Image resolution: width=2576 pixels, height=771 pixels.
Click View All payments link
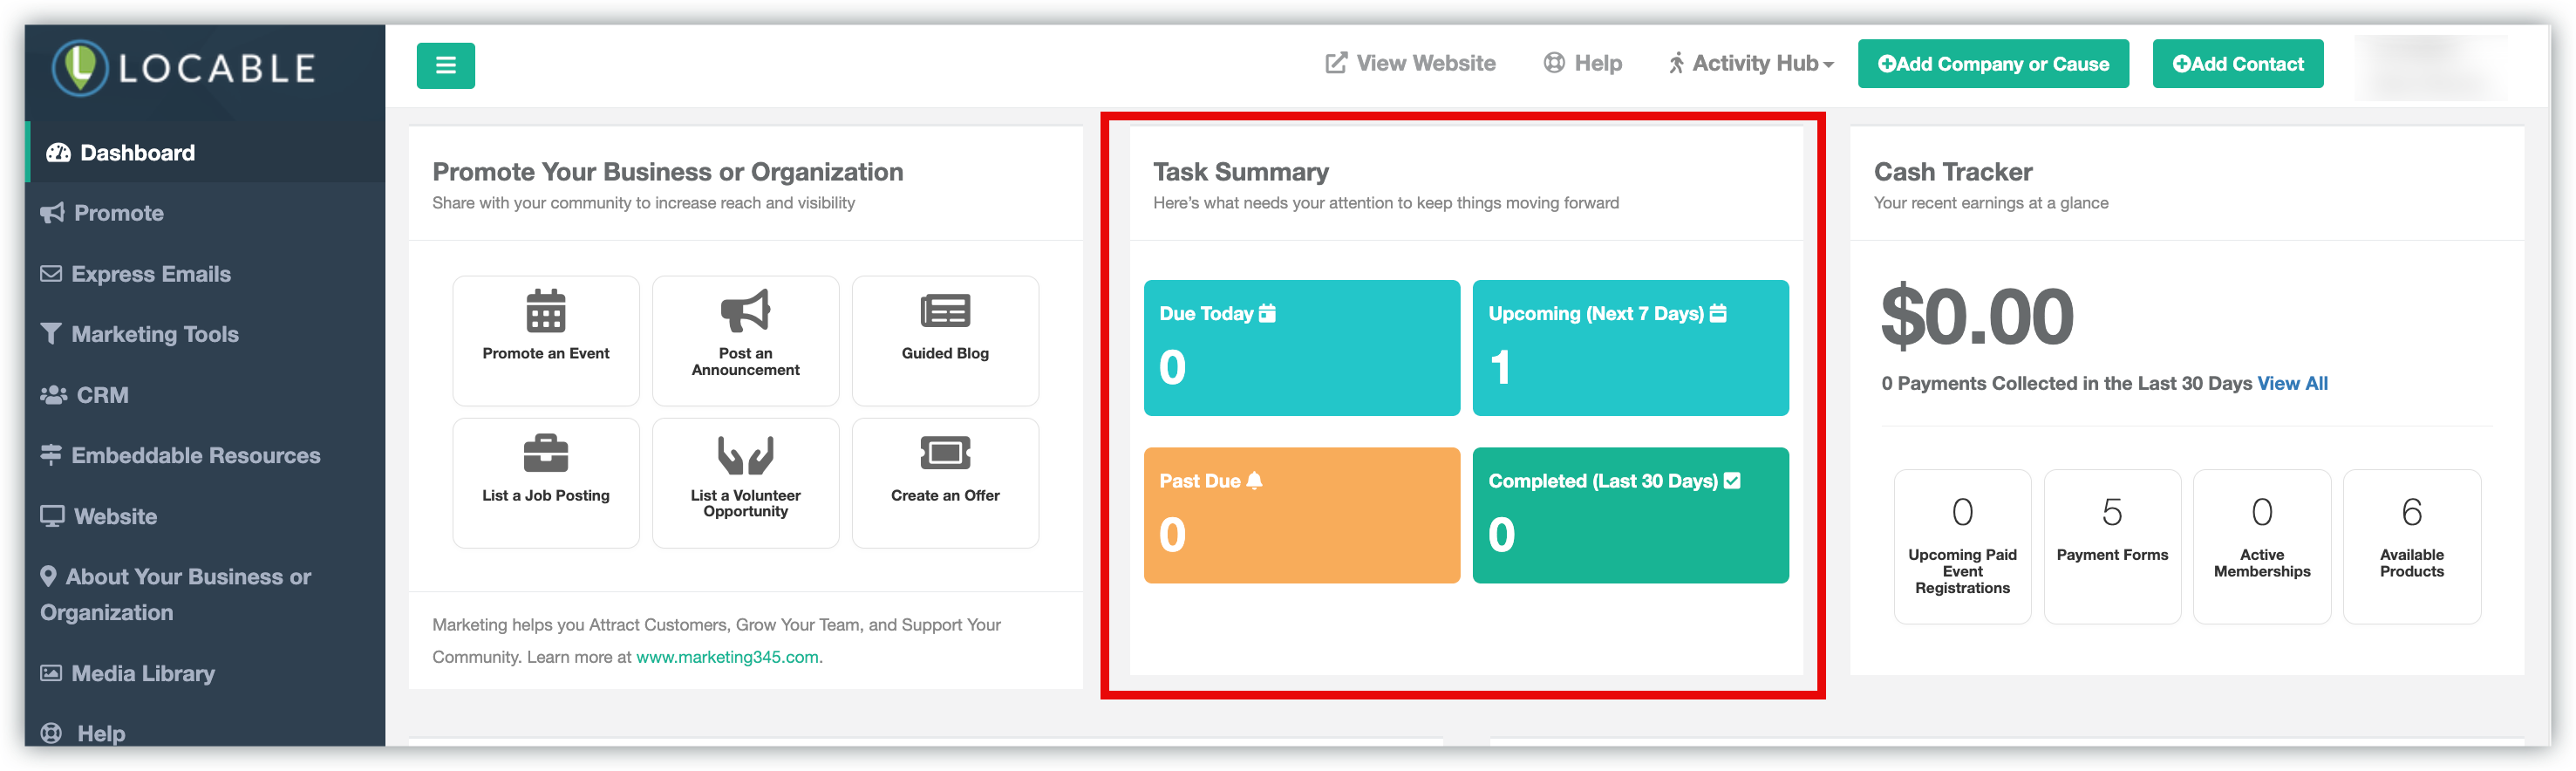pos(2292,383)
